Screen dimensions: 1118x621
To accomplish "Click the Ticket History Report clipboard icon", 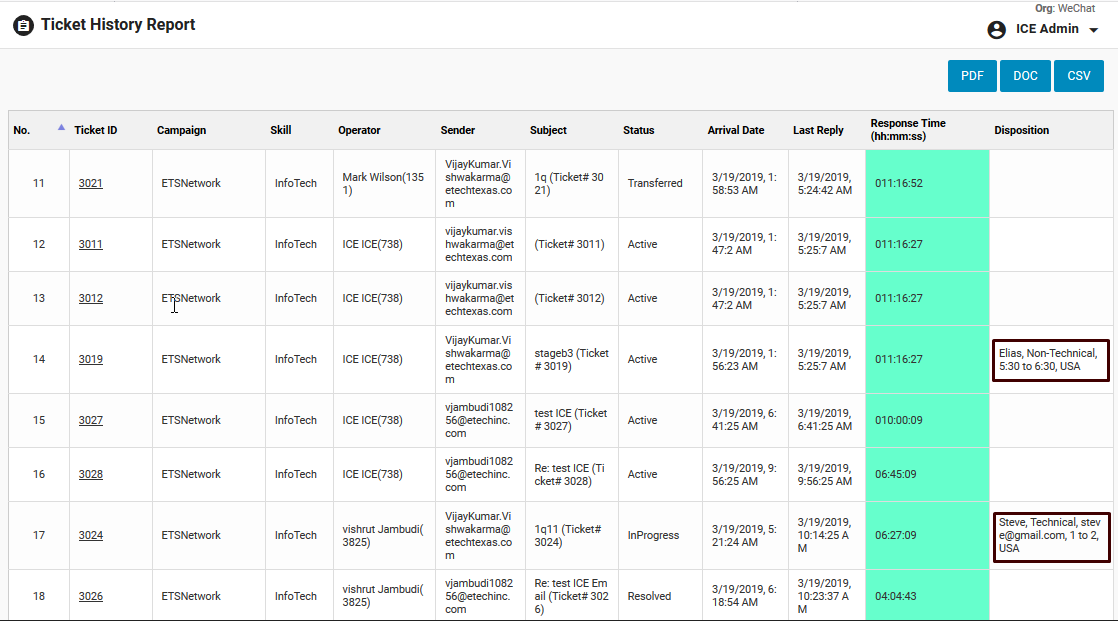I will click(x=23, y=25).
